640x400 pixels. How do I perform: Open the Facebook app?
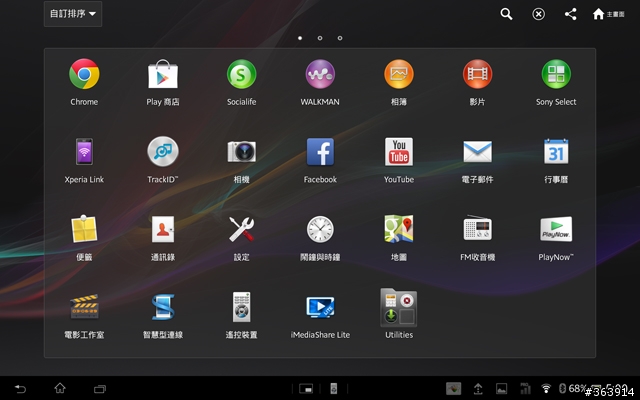tap(320, 151)
